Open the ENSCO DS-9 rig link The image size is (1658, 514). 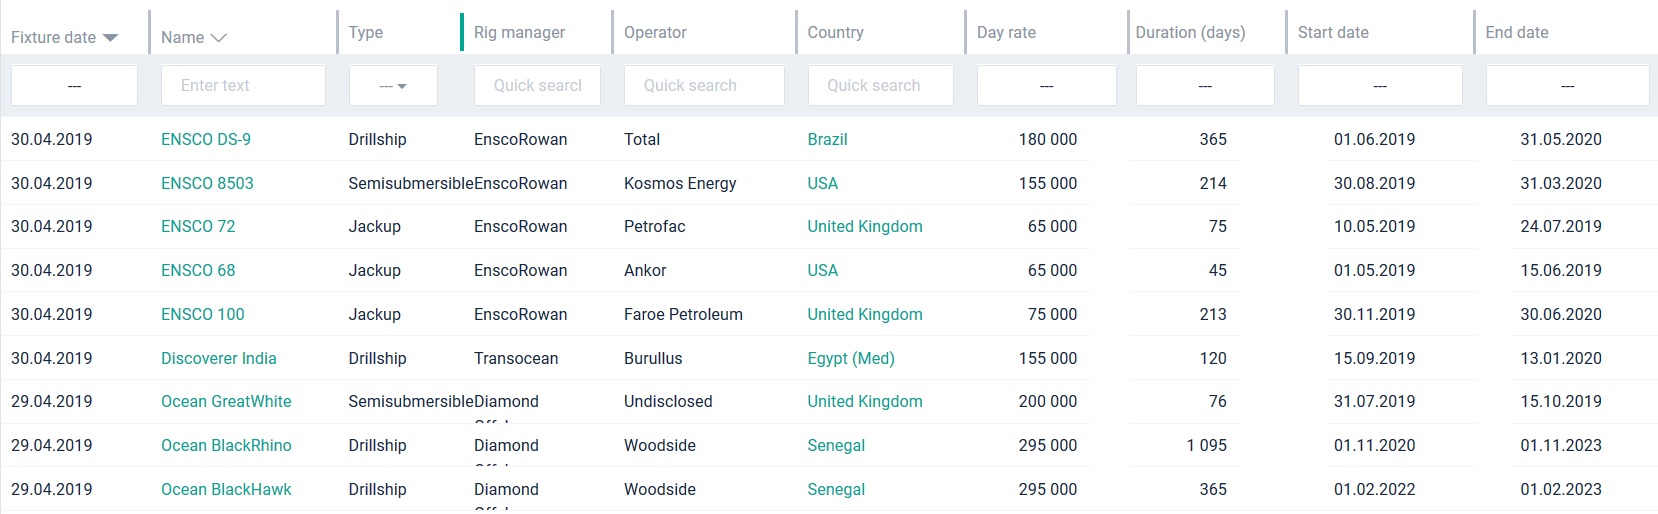pos(206,140)
